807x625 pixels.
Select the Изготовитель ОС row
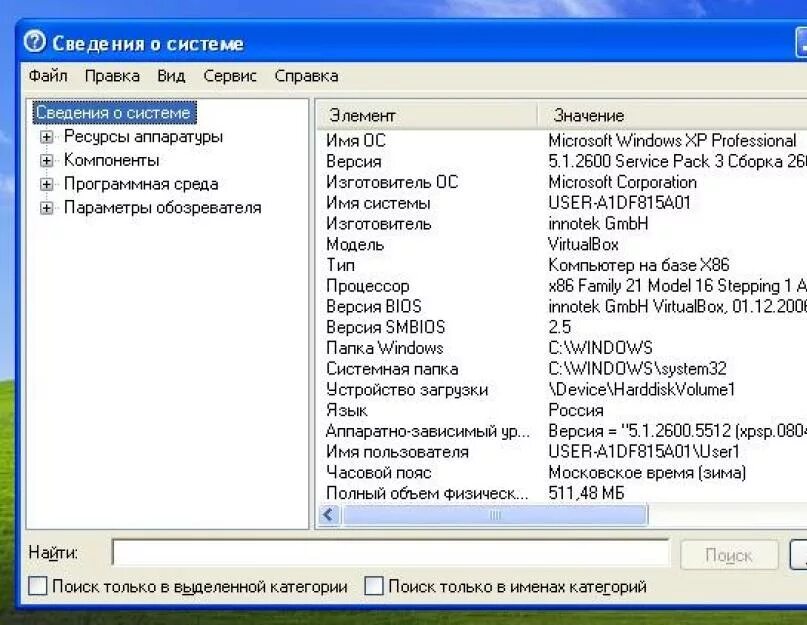coord(562,182)
